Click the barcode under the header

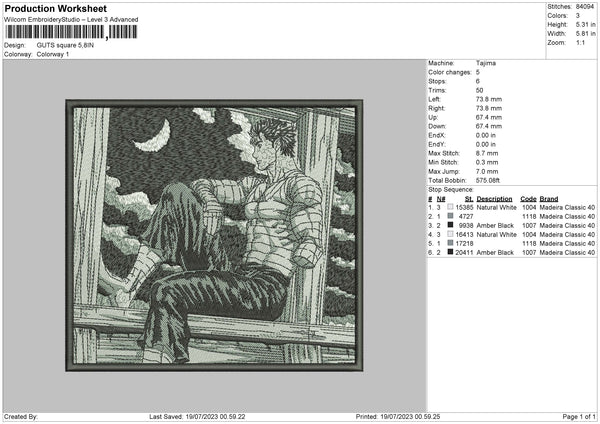[x=71, y=32]
